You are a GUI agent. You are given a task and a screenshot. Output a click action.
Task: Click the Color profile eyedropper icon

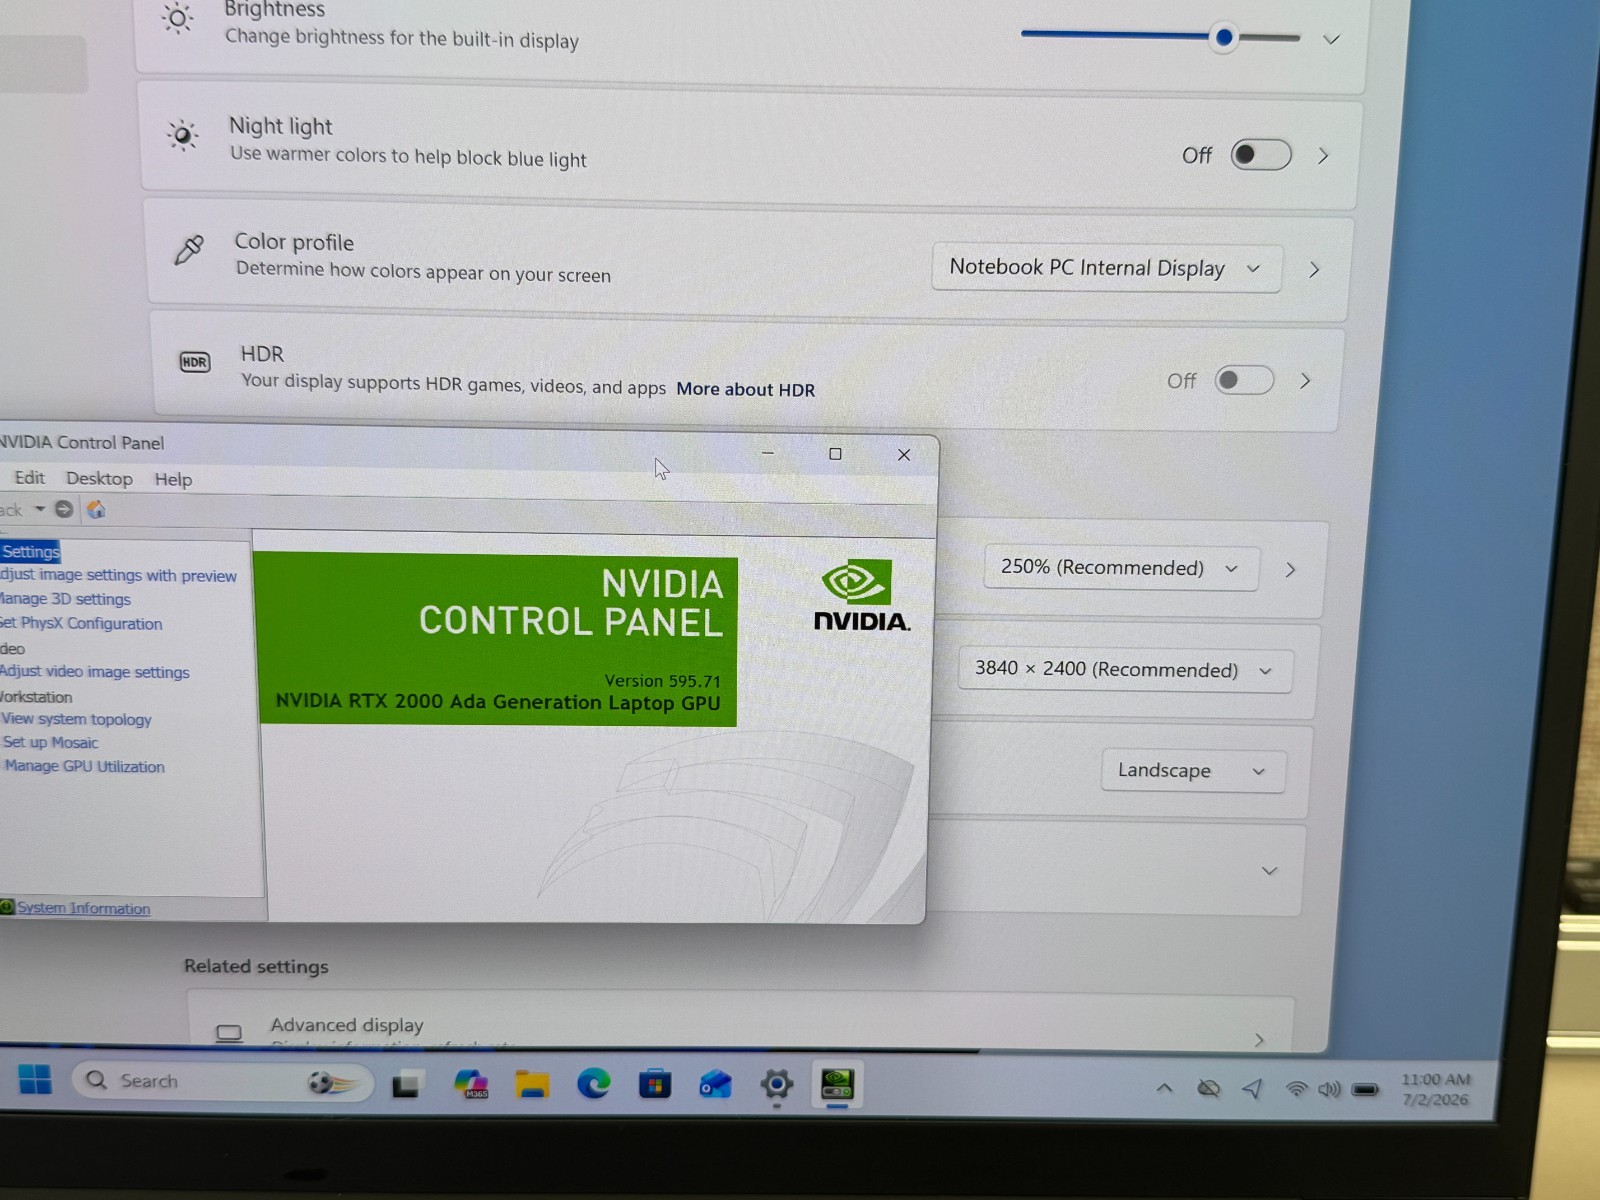click(x=189, y=249)
